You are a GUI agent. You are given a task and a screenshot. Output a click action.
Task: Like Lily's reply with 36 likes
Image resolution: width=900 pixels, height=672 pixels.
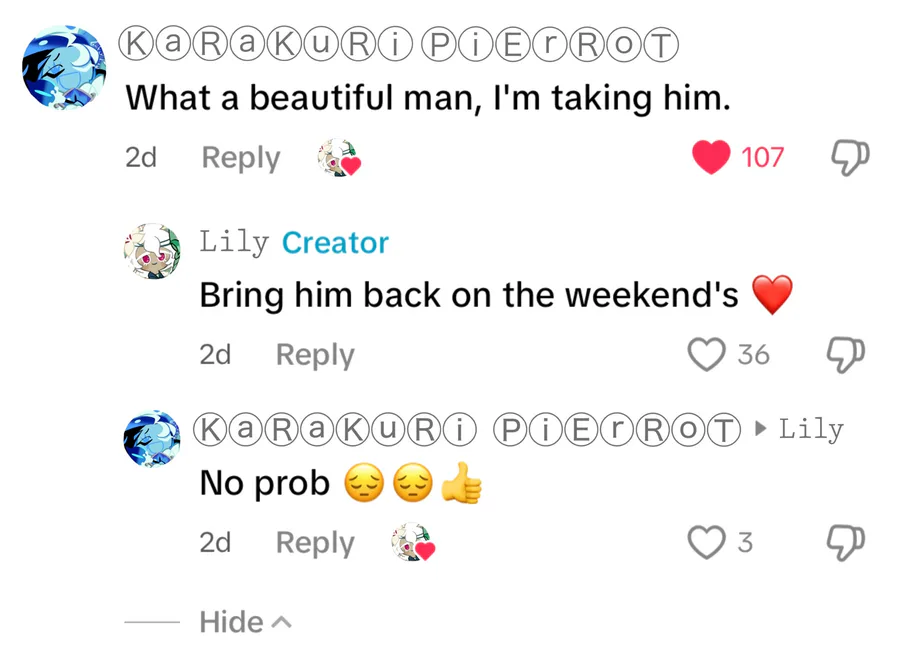click(706, 354)
